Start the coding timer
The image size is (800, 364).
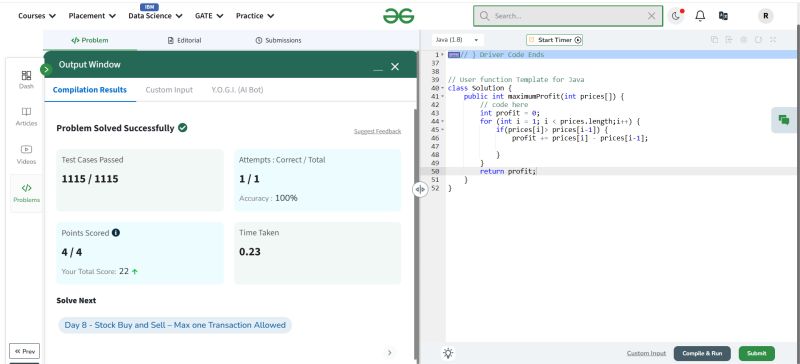555,40
